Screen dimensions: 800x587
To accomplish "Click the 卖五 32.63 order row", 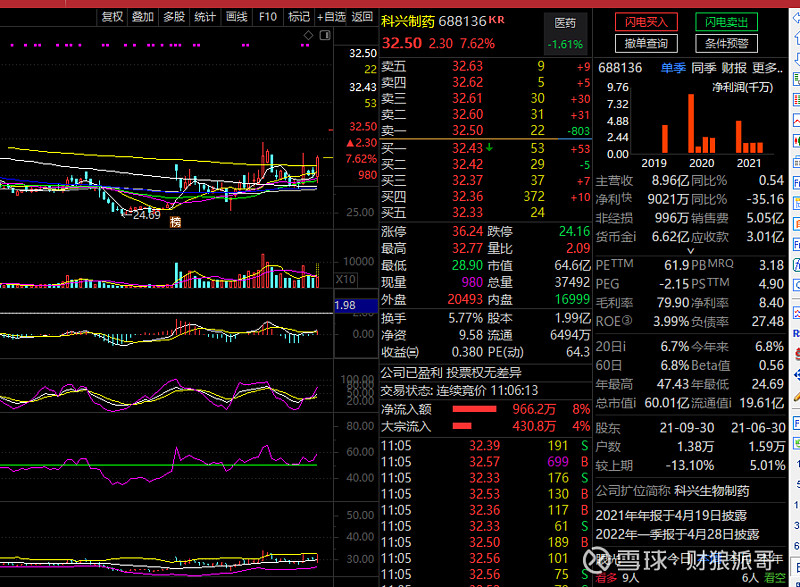I will tap(486, 66).
